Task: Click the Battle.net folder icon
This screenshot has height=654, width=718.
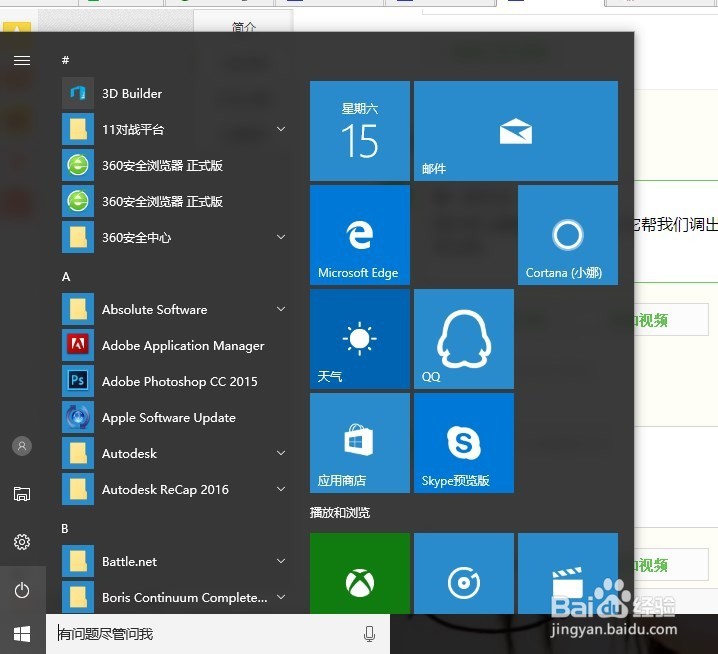Action: 78,561
